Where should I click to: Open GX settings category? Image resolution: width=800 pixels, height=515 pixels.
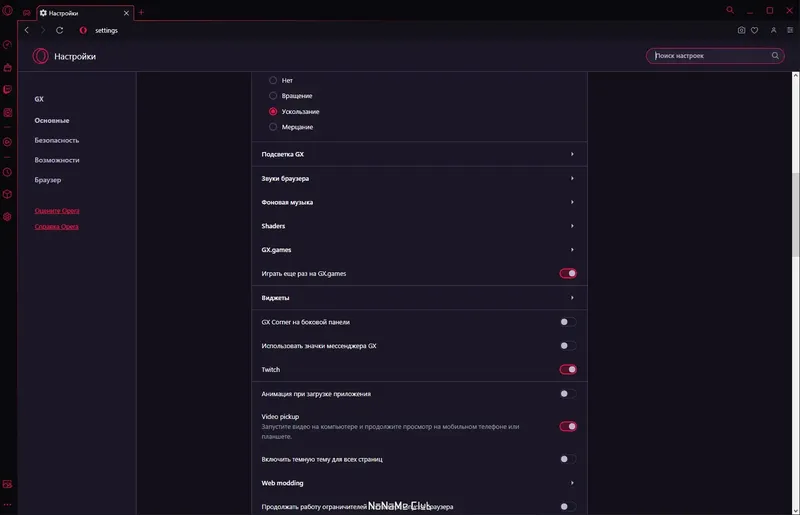pos(39,99)
